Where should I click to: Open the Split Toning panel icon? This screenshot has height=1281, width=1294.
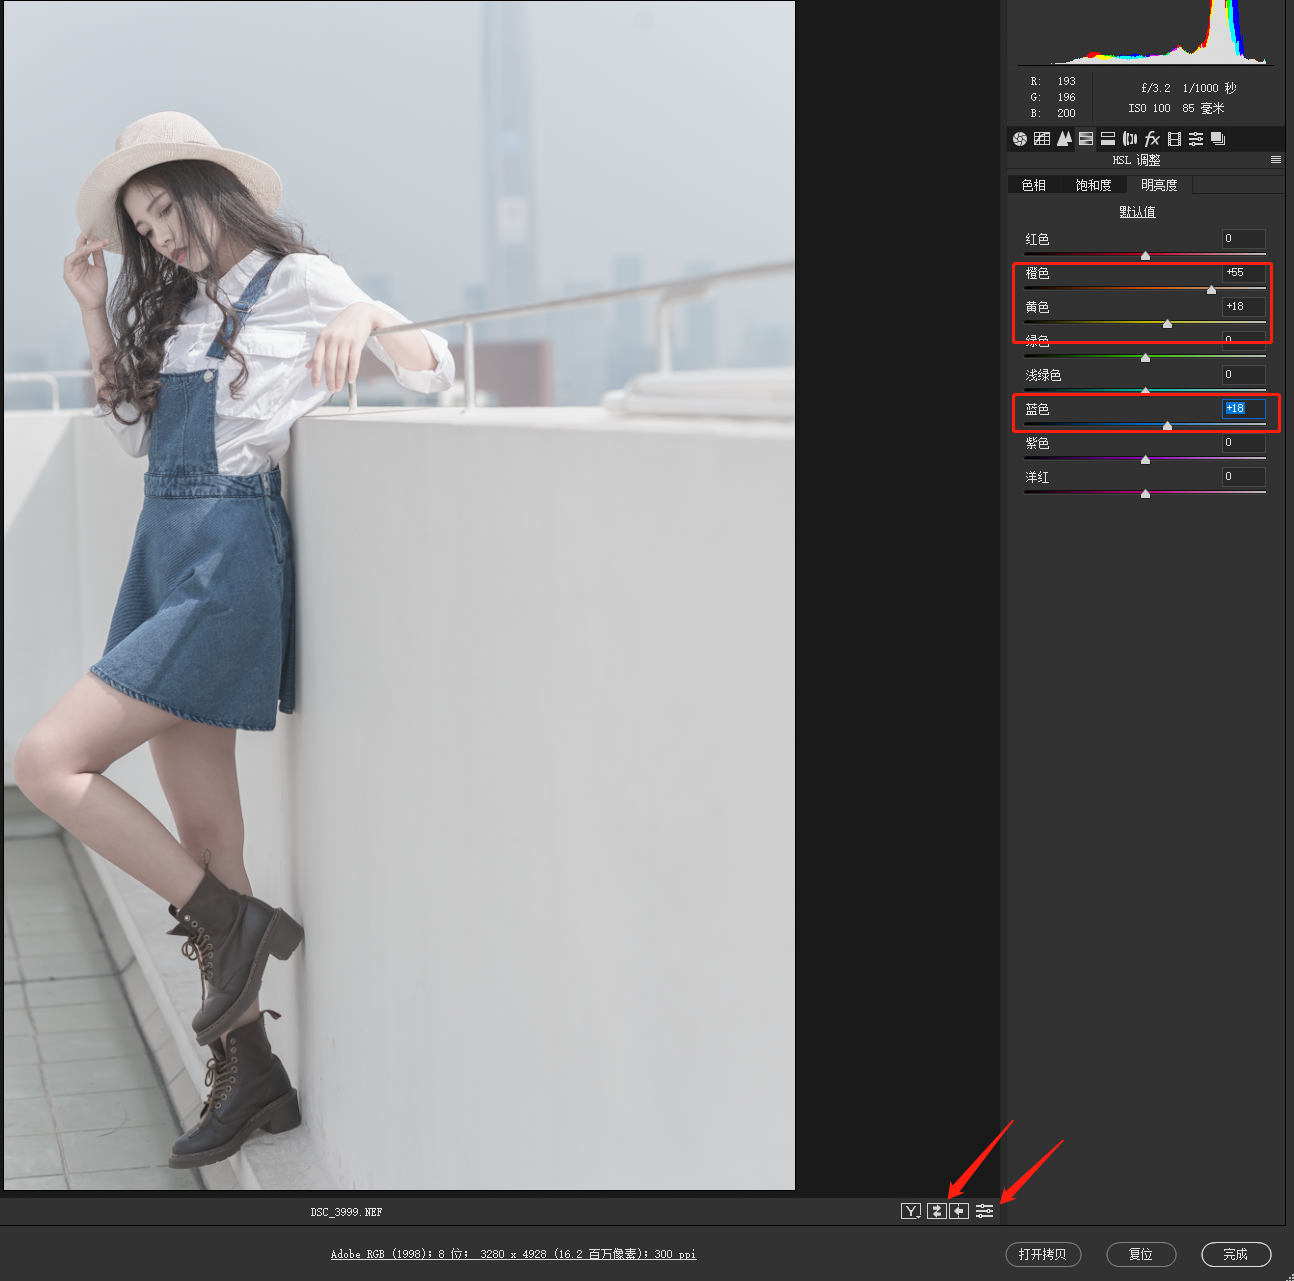pos(1108,139)
